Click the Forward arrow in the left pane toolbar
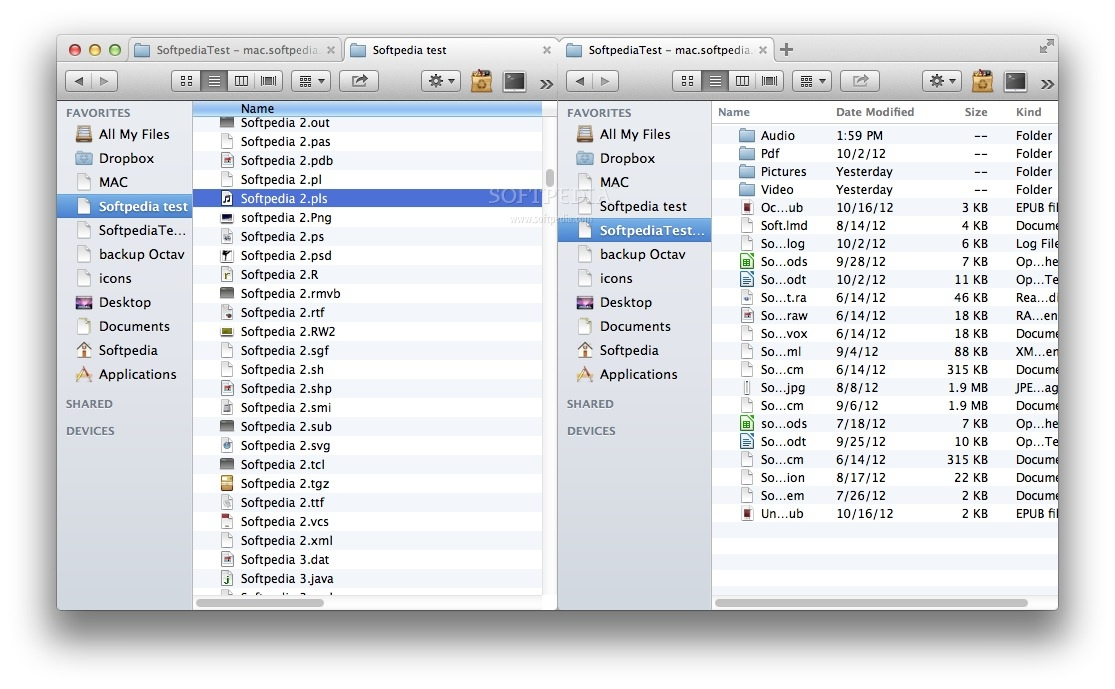This screenshot has height=689, width=1115. click(x=104, y=81)
